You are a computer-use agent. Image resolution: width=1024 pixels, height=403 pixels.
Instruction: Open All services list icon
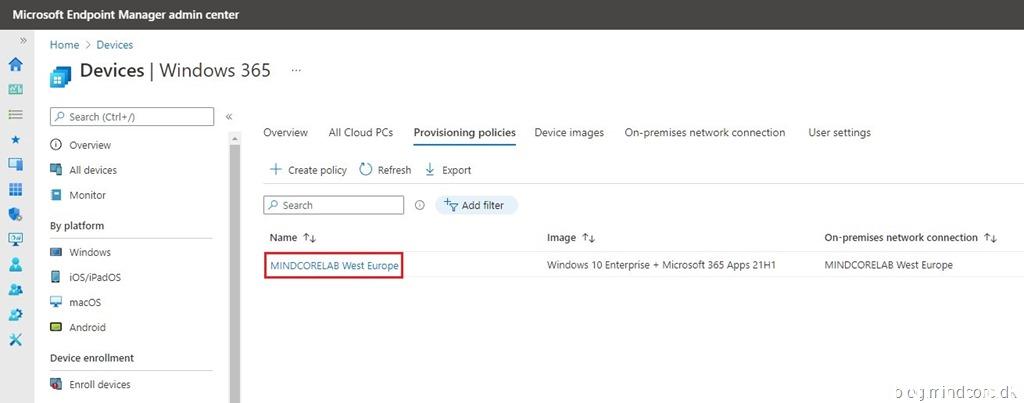pyautogui.click(x=15, y=115)
